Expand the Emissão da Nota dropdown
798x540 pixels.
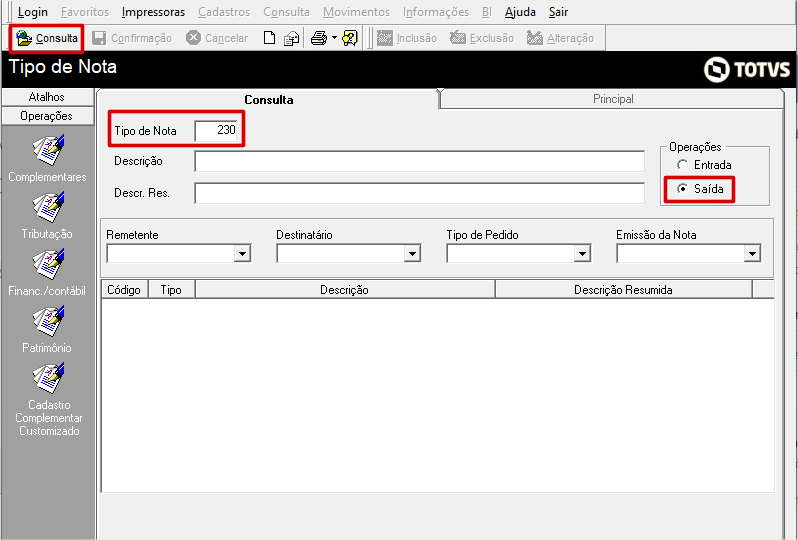tap(752, 253)
